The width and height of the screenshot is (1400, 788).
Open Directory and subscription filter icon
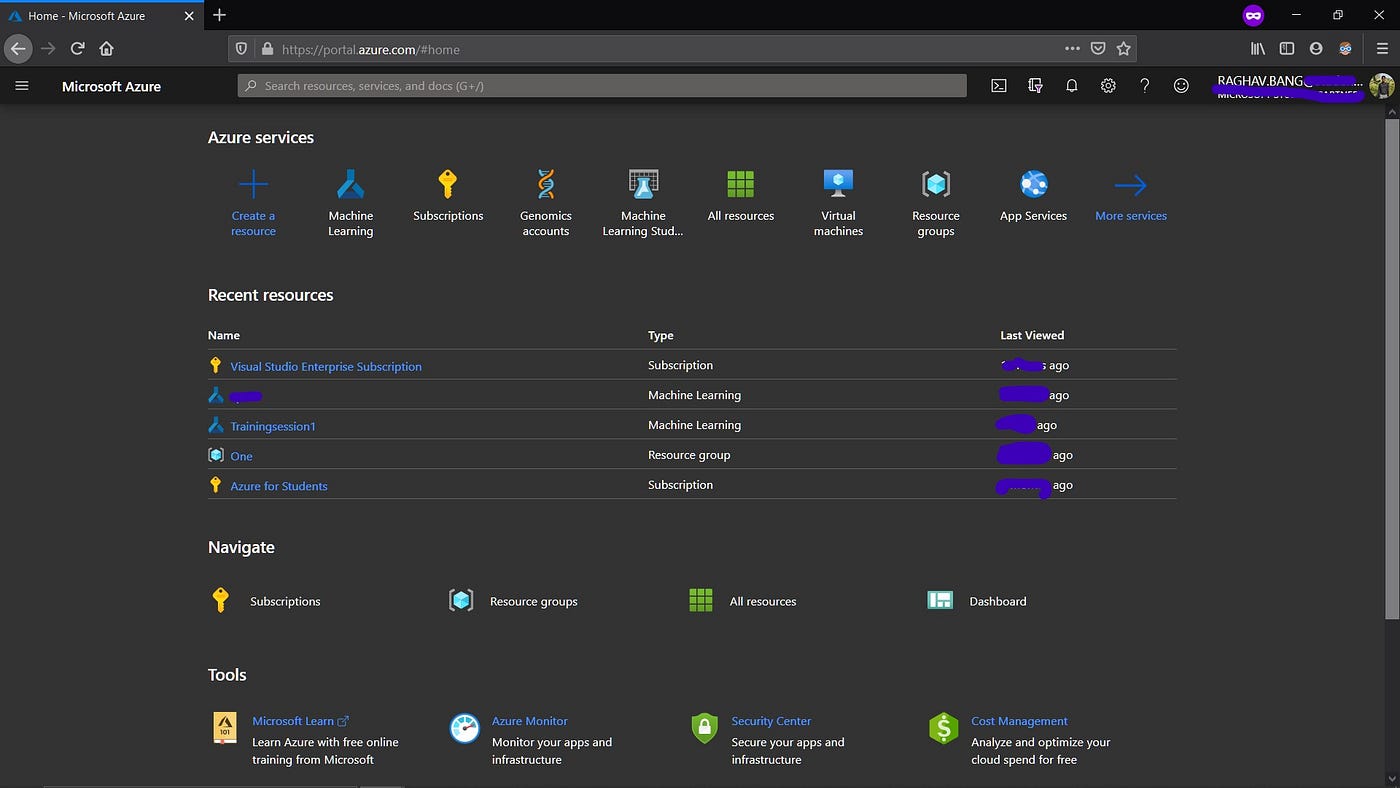click(1035, 86)
